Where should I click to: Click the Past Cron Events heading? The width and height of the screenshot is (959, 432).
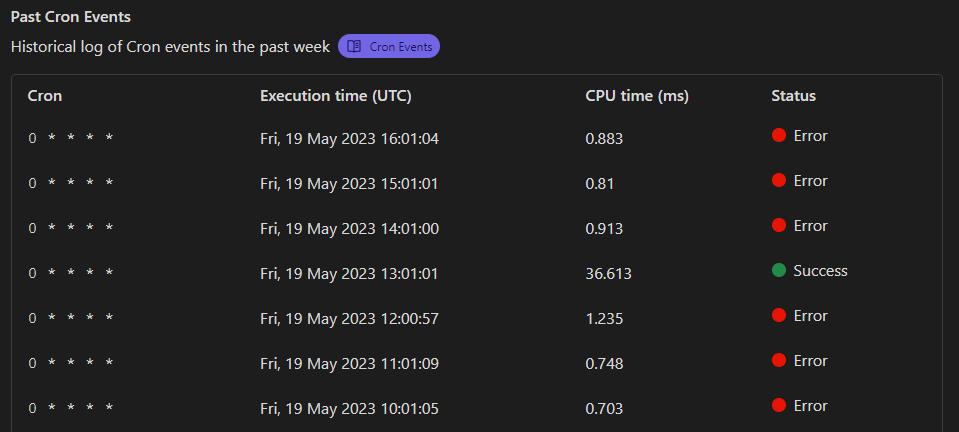point(71,17)
